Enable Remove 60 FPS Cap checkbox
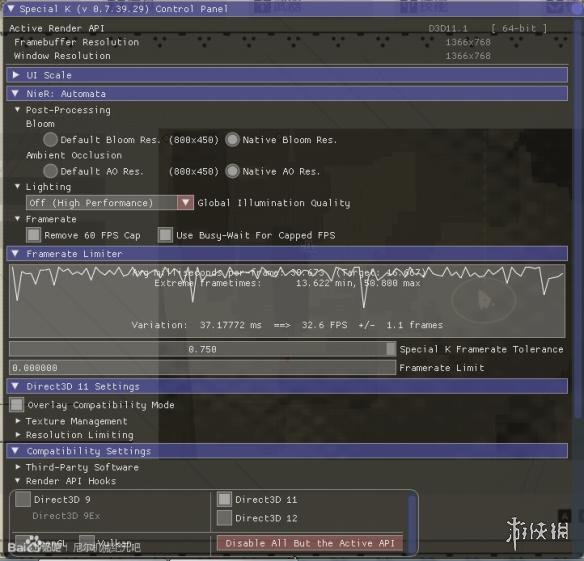Screen dimensions: 584x561 pyautogui.click(x=34, y=235)
